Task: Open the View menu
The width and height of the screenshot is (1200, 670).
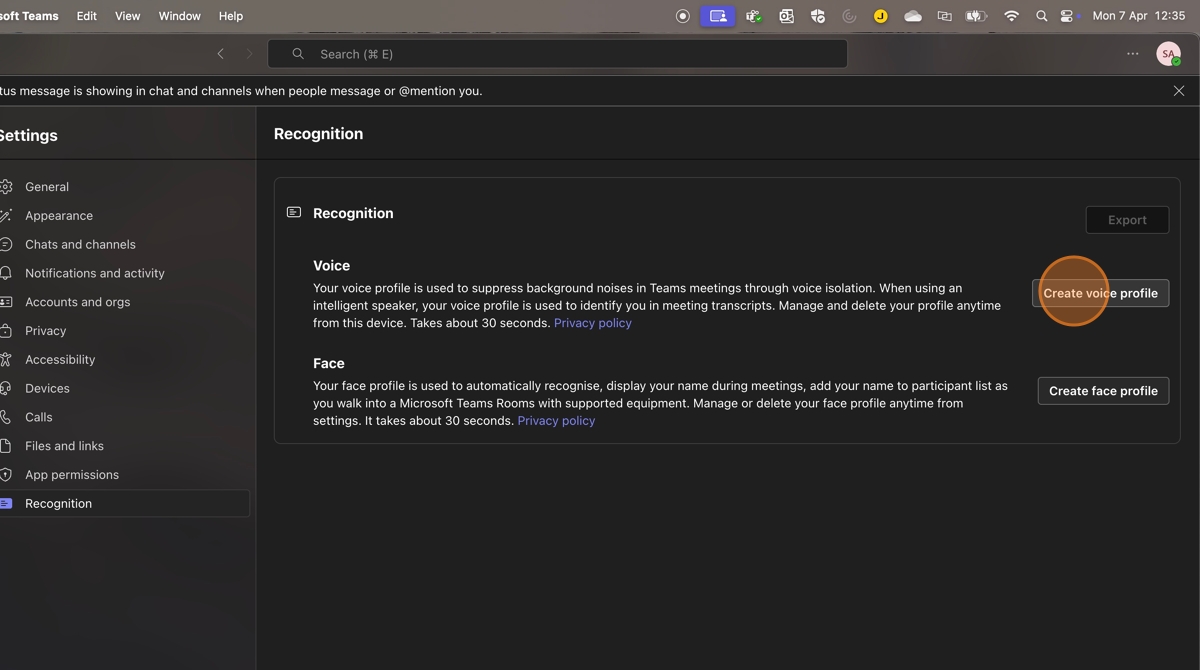Action: click(x=128, y=16)
